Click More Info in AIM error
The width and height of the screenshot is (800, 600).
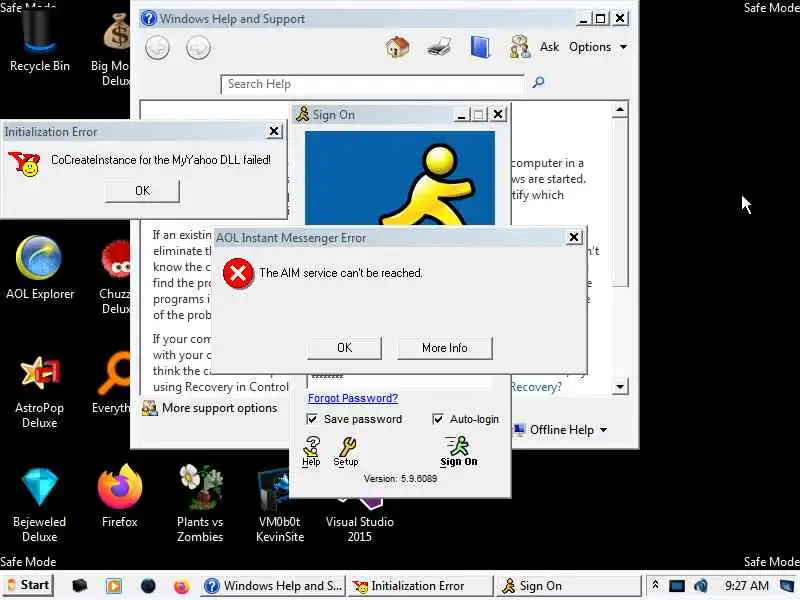point(444,348)
